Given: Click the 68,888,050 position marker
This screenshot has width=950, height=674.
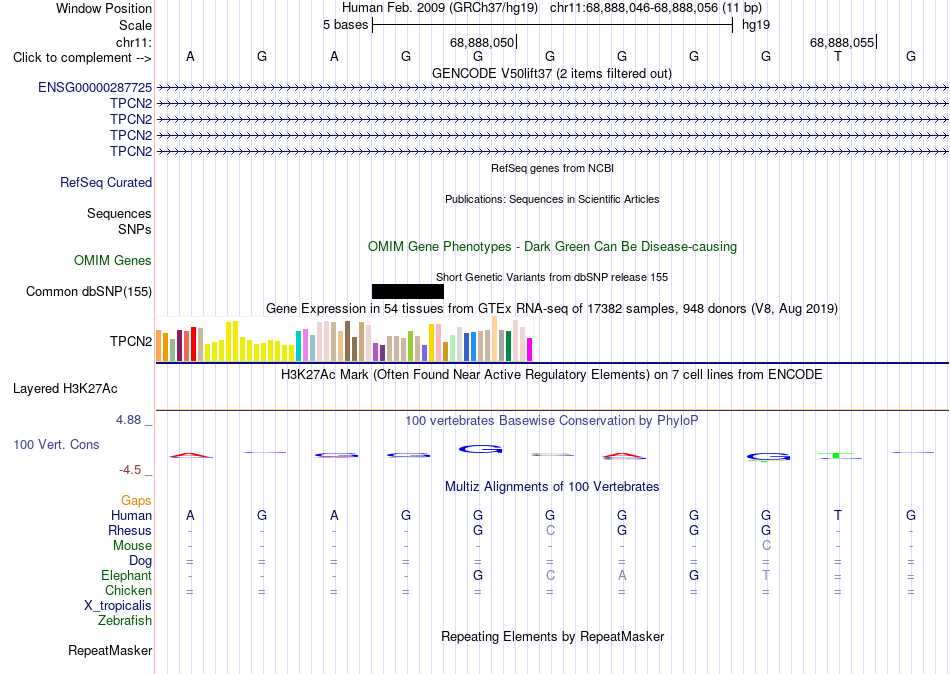Looking at the screenshot, I should click(x=482, y=42).
